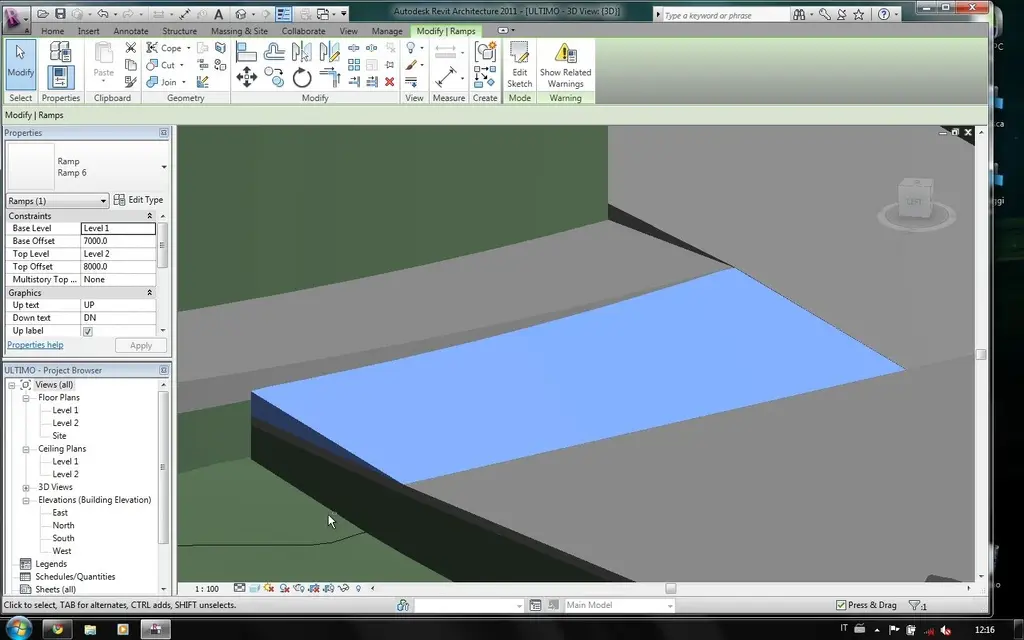Screen dimensions: 1024x640
Task: Click Show Related Warnings button
Action: pos(565,65)
